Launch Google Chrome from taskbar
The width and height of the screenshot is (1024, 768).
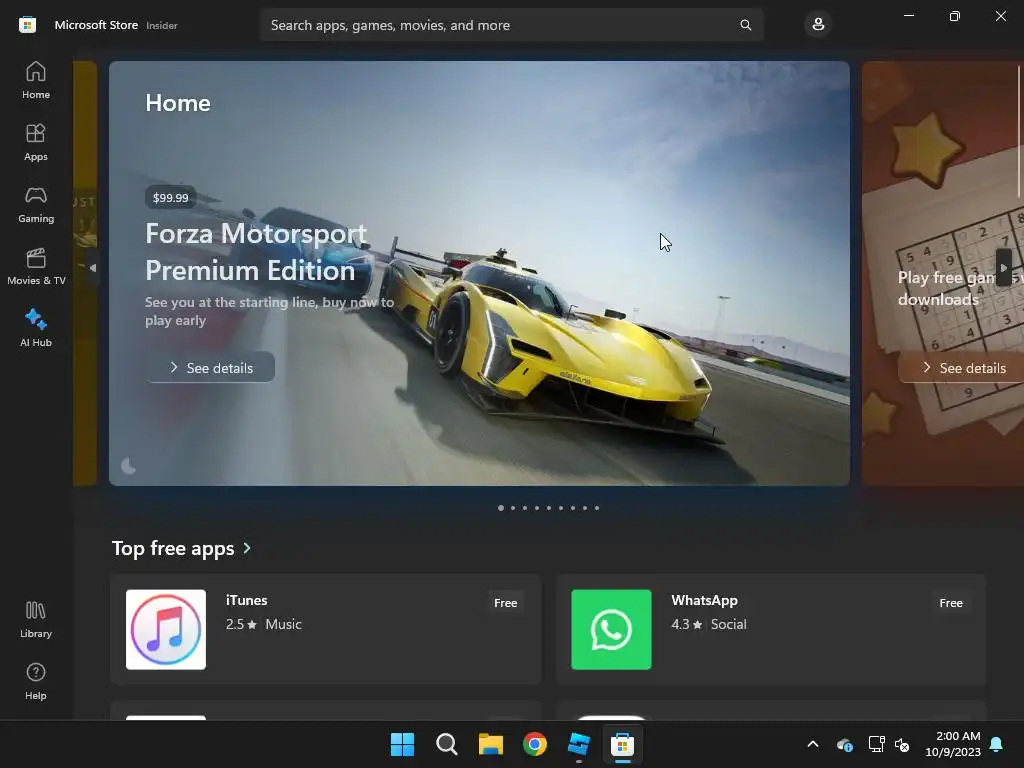pyautogui.click(x=535, y=744)
